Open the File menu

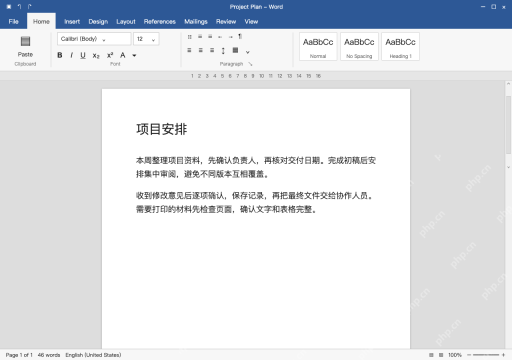point(14,22)
